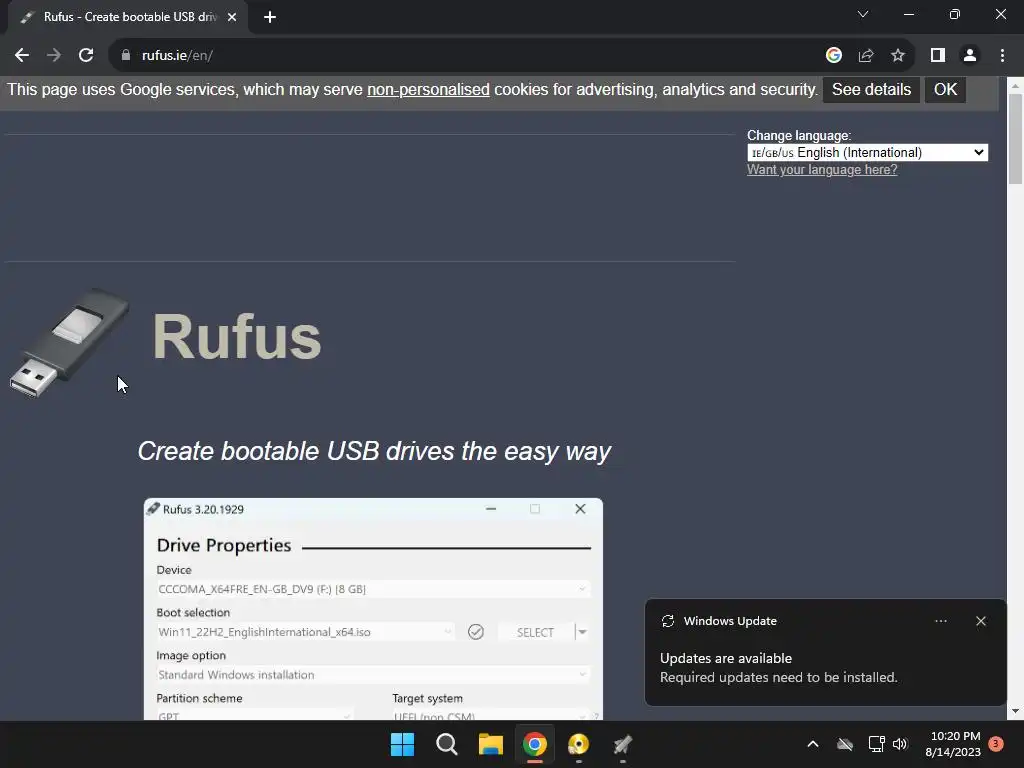Click the browser forward arrow

[x=54, y=56]
